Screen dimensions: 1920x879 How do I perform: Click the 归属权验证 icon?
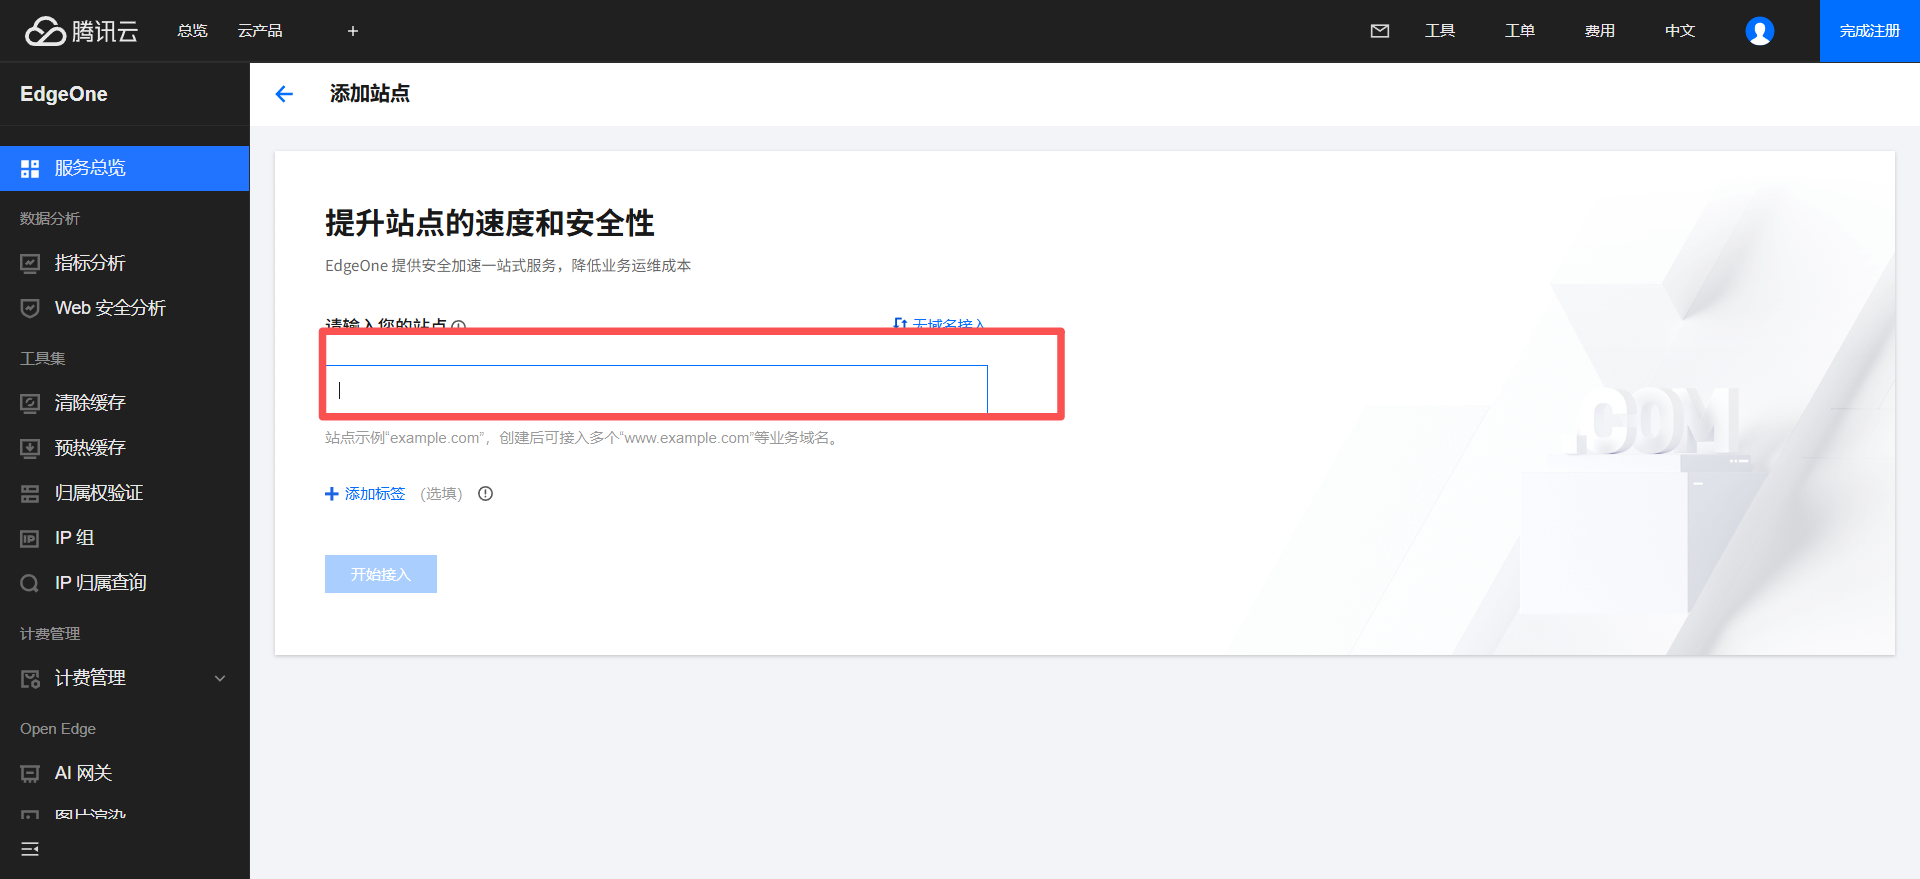coord(30,493)
